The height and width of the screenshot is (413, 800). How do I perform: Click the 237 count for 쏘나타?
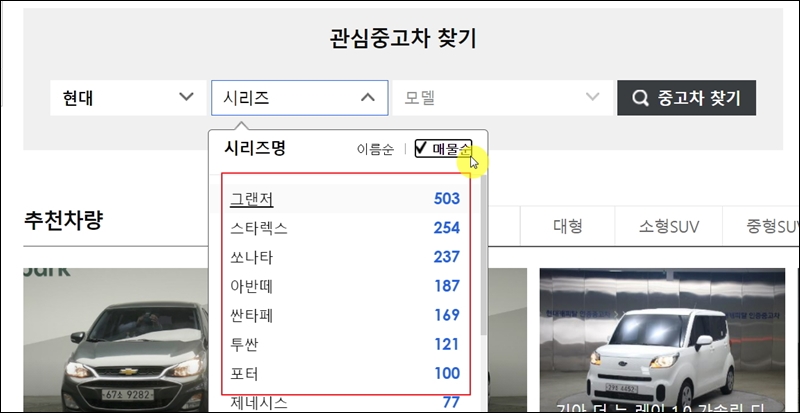coord(447,257)
